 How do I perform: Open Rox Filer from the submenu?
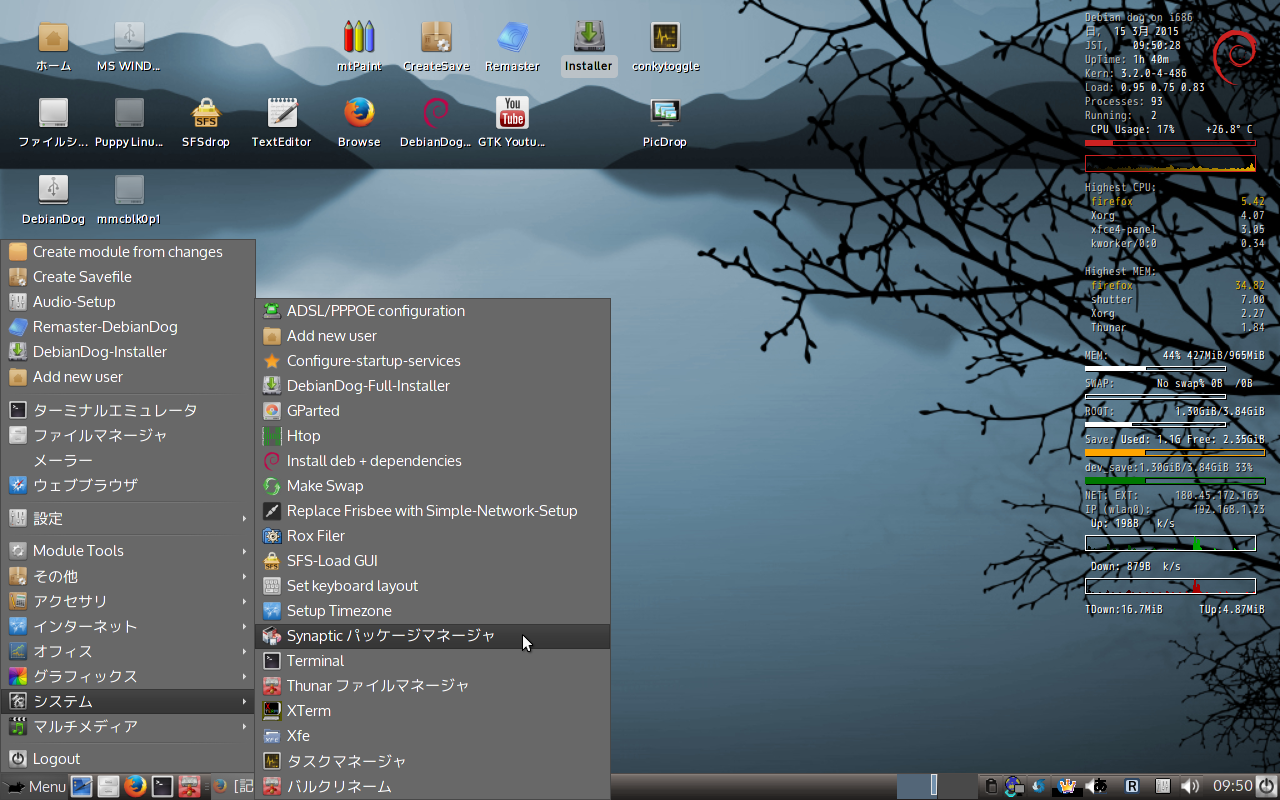tap(433, 536)
